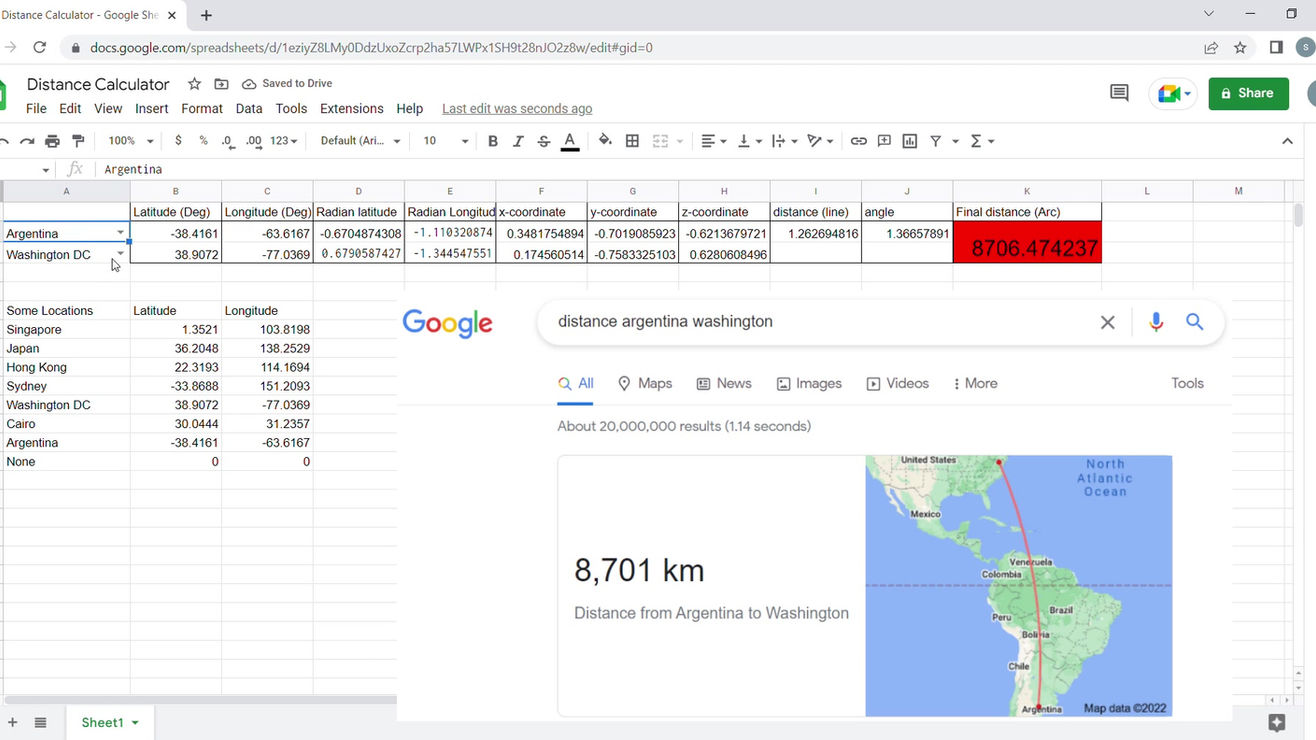
Task: Create a filter with the funnel icon
Action: tap(936, 141)
